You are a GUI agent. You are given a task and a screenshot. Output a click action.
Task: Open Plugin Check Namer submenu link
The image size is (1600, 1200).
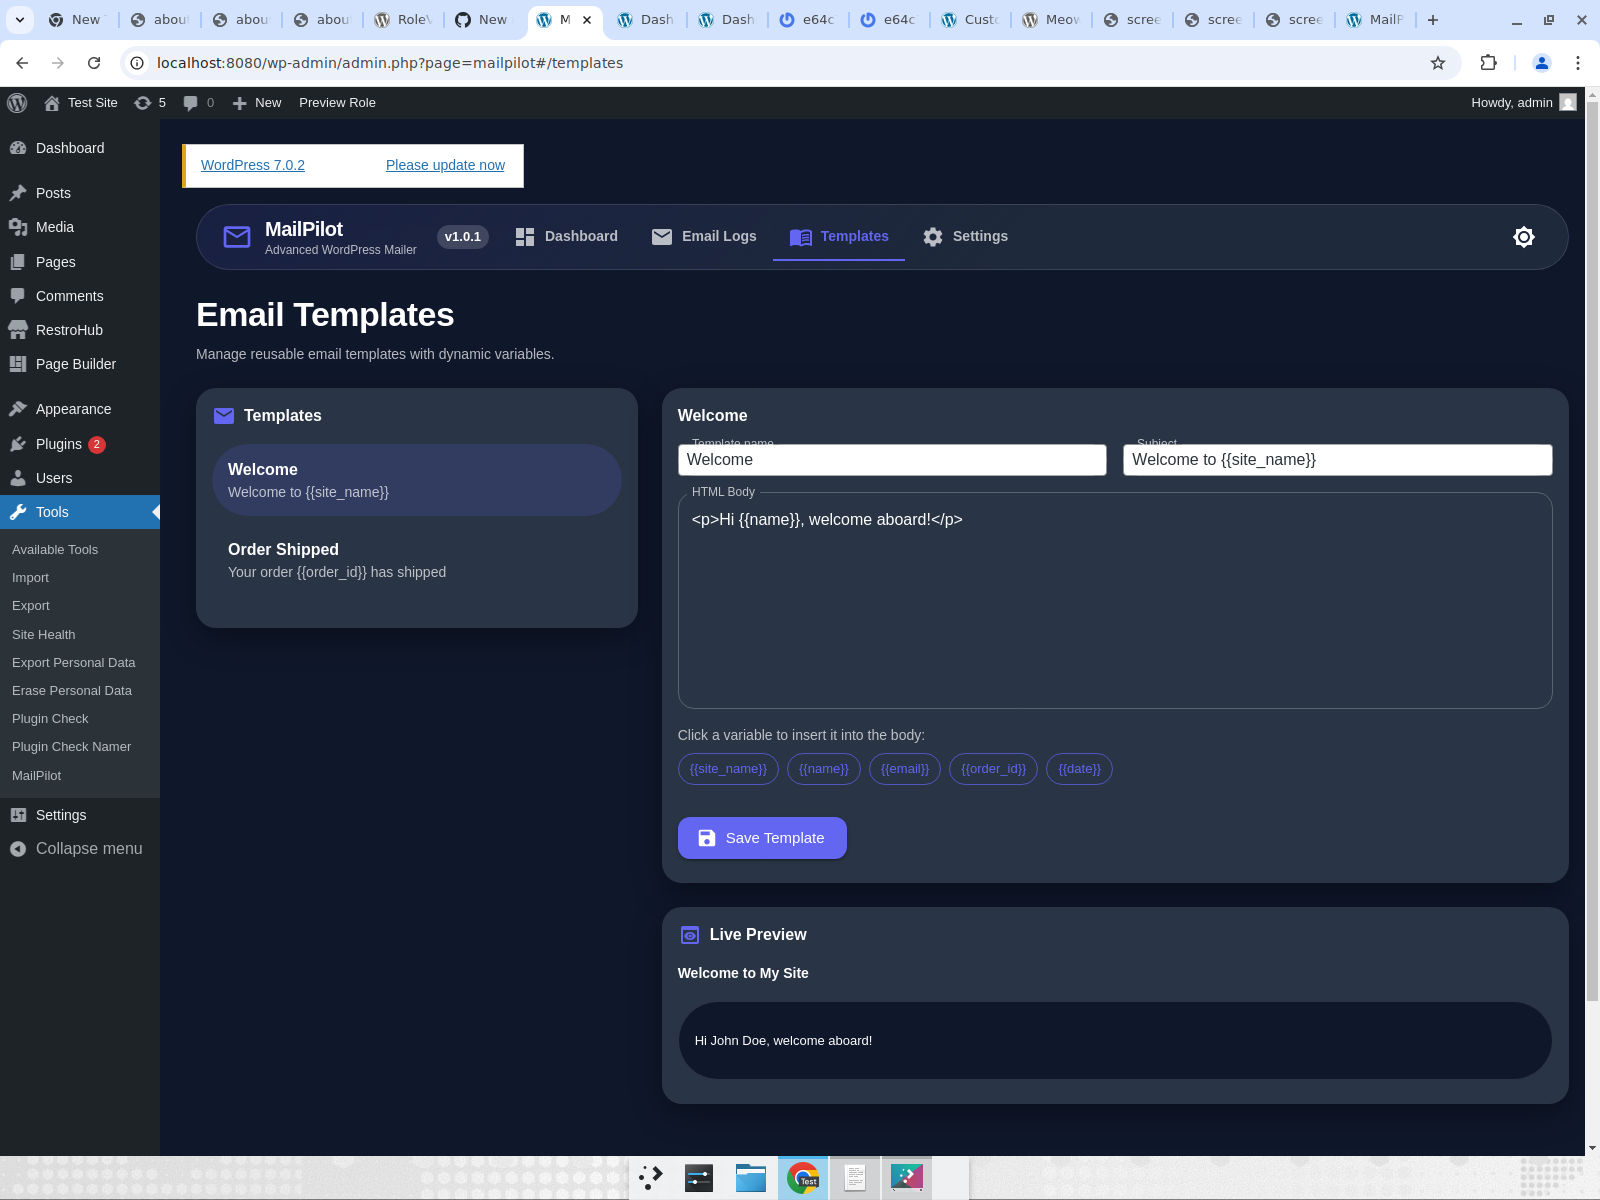[72, 747]
